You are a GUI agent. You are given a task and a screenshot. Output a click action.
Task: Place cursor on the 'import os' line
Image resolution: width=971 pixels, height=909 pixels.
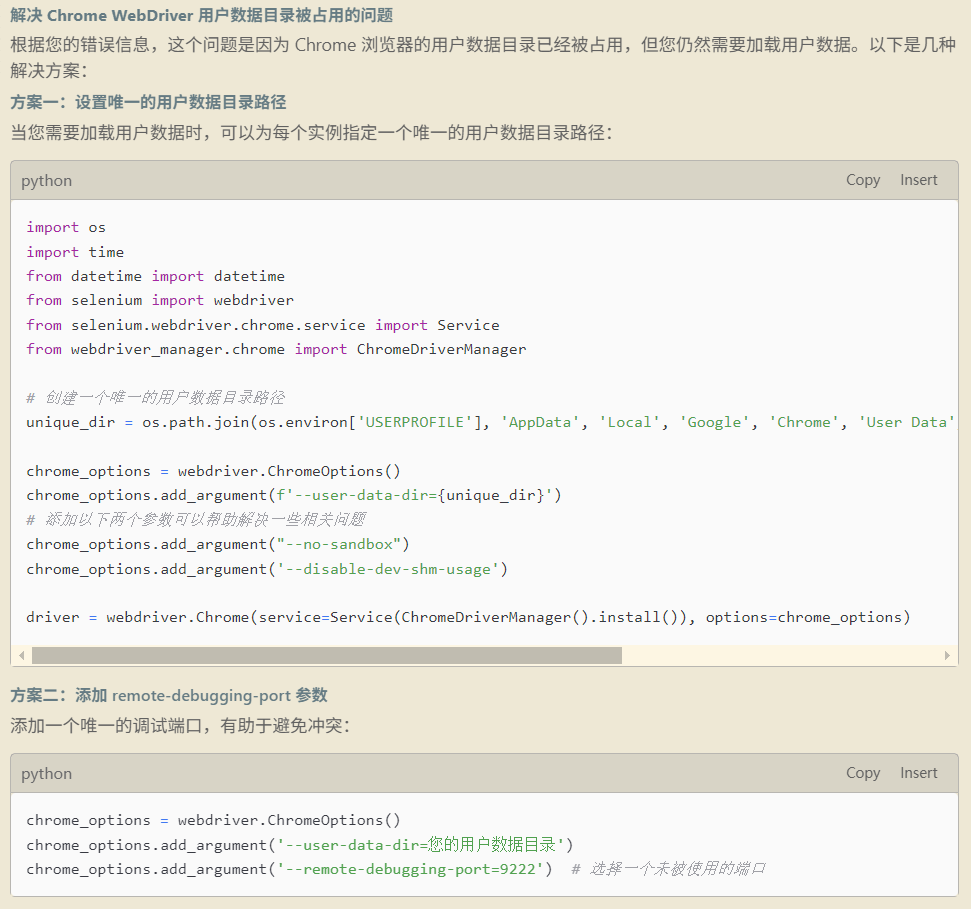66,228
